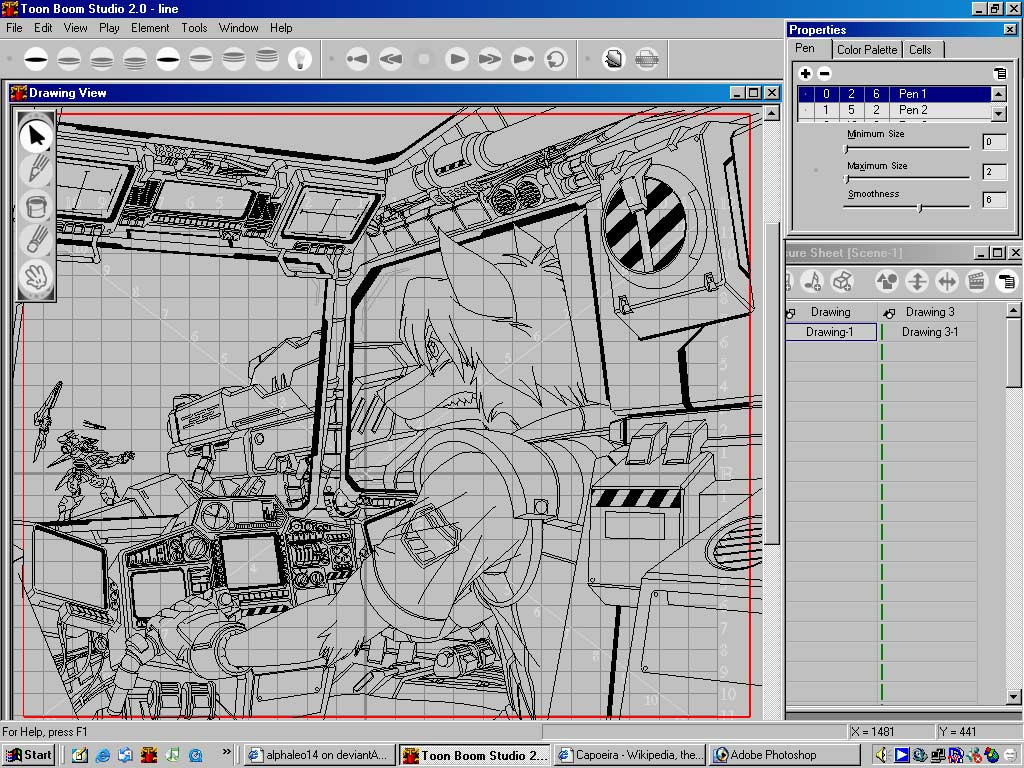Click leftmost black-disc onion skin icon
The image size is (1024, 768).
pyautogui.click(x=36, y=59)
